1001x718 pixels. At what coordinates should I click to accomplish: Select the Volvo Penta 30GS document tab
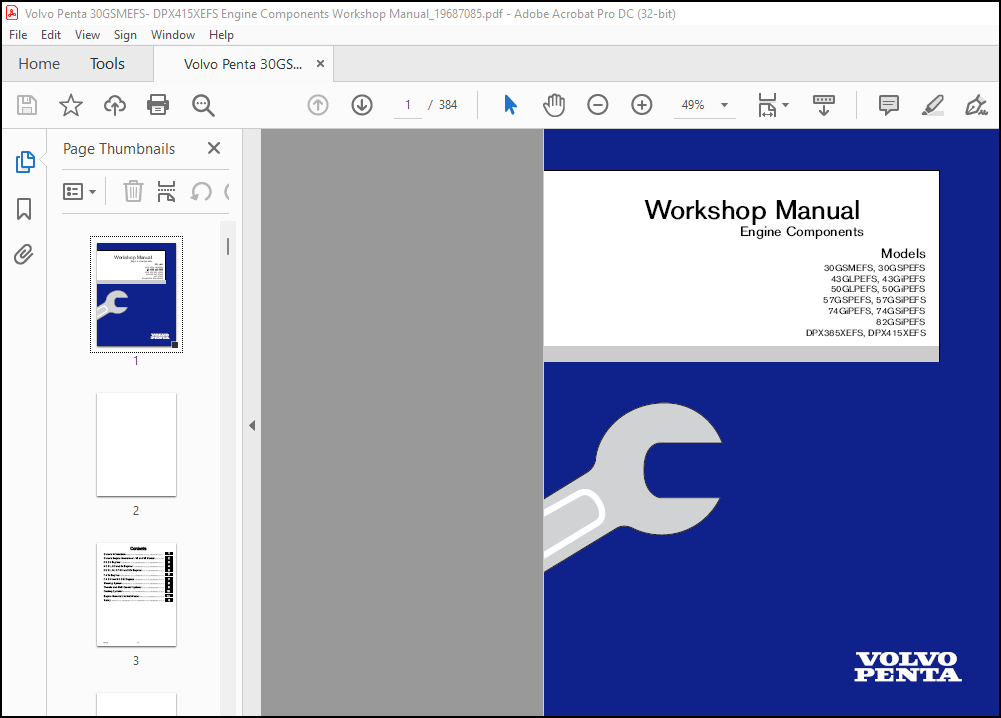[x=243, y=64]
